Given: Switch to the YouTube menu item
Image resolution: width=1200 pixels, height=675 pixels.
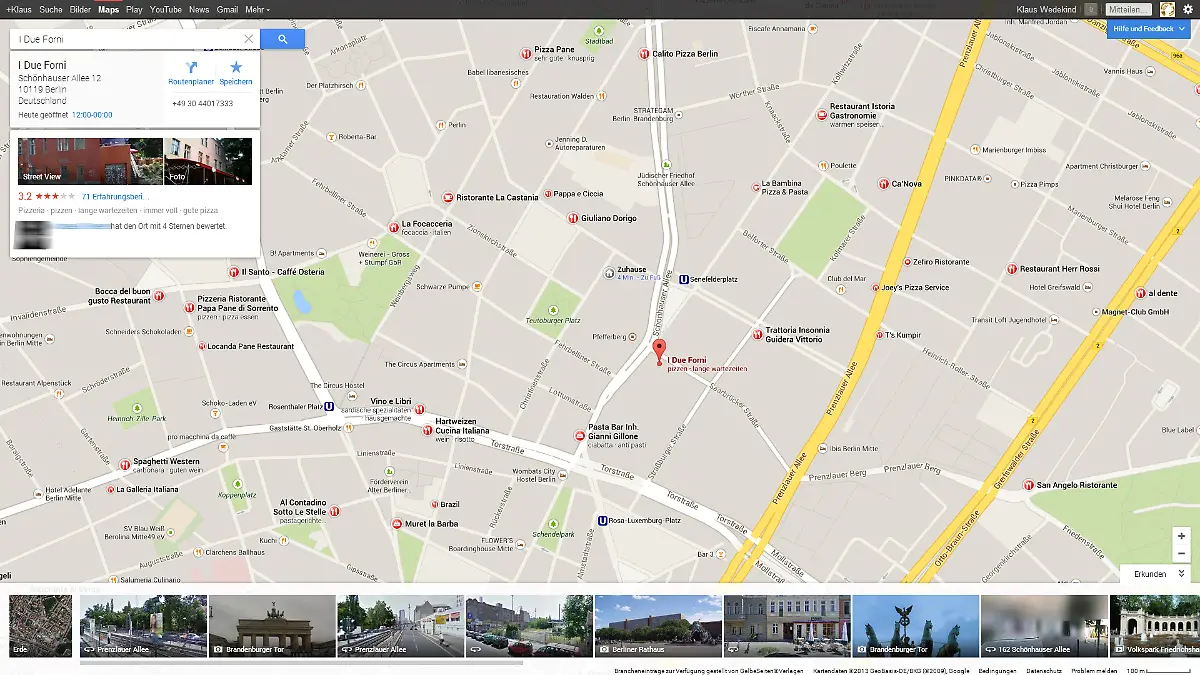Looking at the screenshot, I should point(165,9).
